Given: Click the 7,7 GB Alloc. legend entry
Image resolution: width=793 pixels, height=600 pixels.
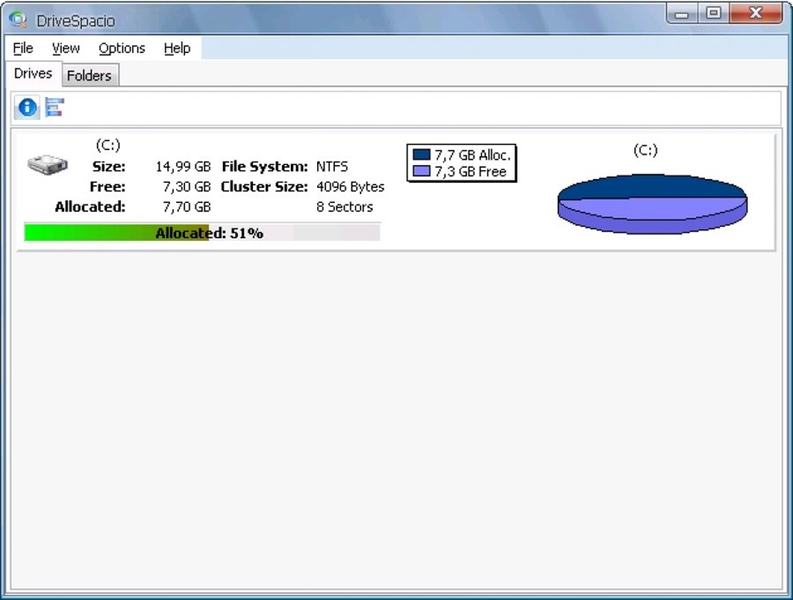Looking at the screenshot, I should coord(462,154).
